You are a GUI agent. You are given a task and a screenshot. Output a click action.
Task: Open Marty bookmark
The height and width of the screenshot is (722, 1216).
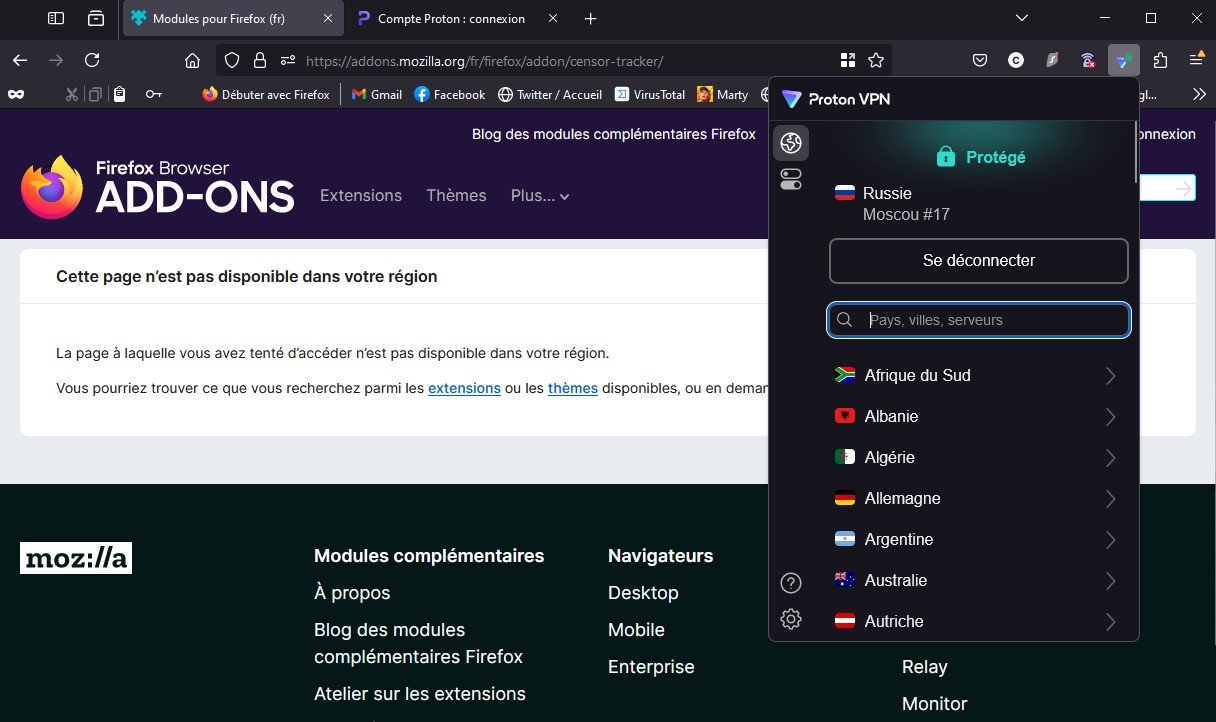[722, 94]
